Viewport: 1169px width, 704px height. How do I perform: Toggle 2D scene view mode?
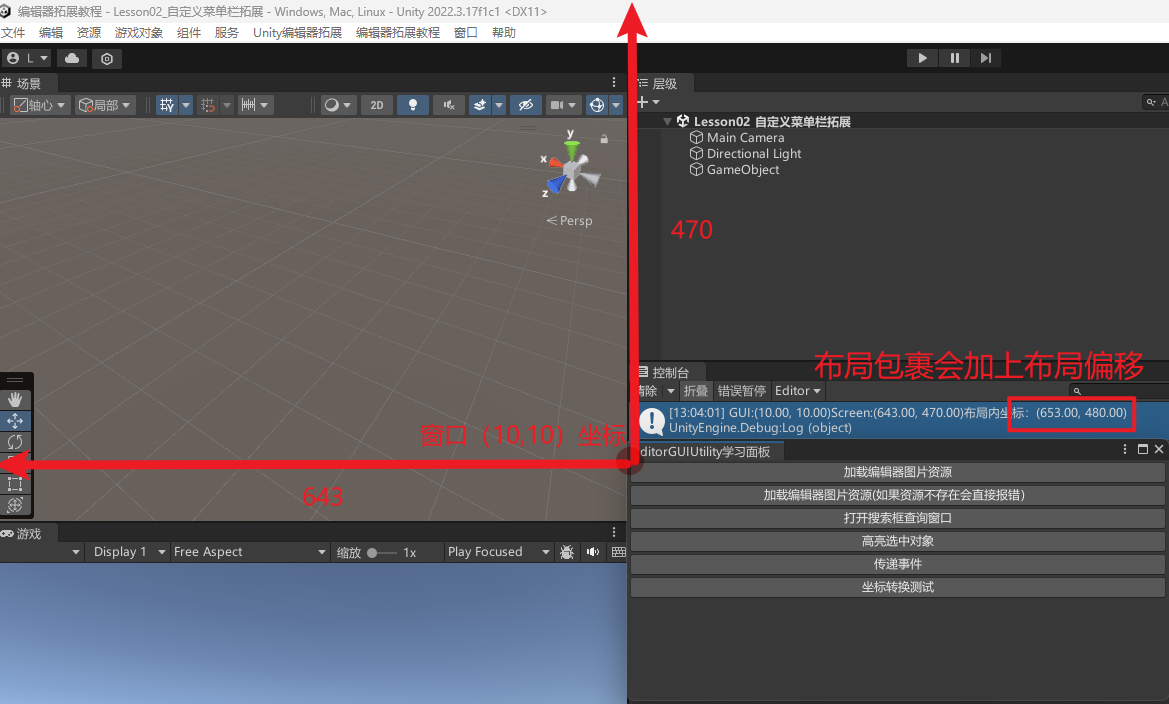(x=376, y=105)
